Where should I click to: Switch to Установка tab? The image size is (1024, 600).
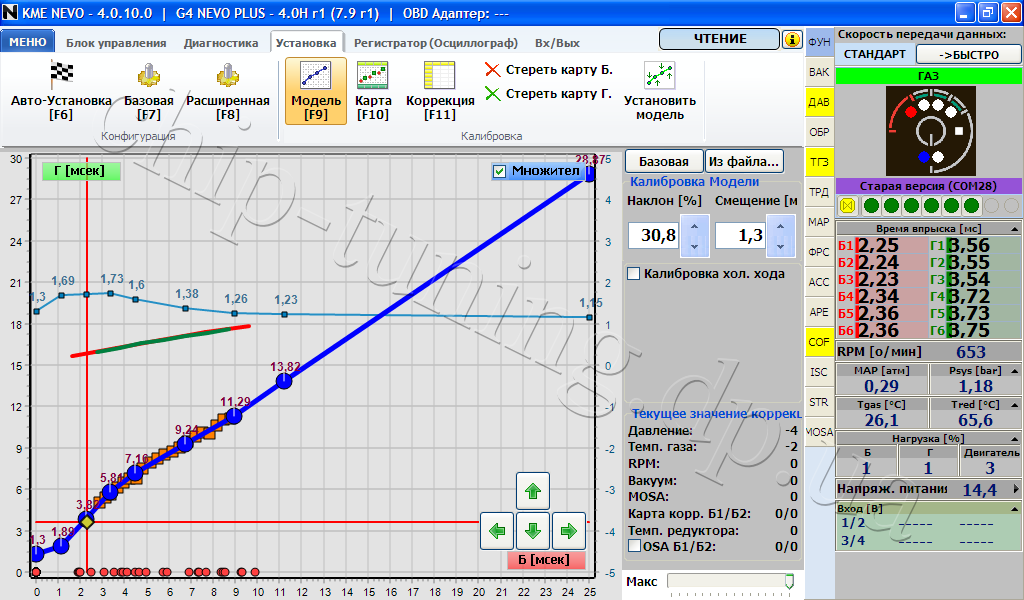(x=306, y=43)
